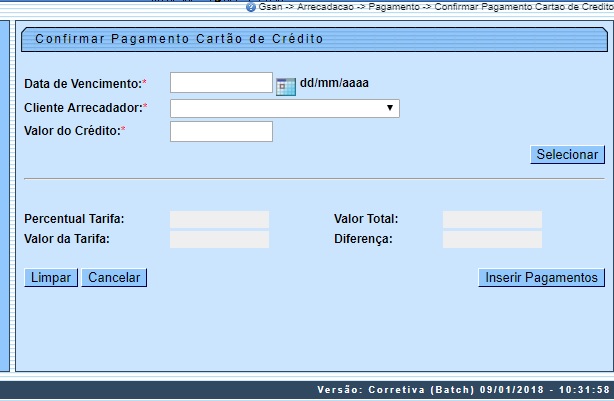Click the Inserir Pagamentos button
Screen dimensions: 614x401
[x=542, y=278]
